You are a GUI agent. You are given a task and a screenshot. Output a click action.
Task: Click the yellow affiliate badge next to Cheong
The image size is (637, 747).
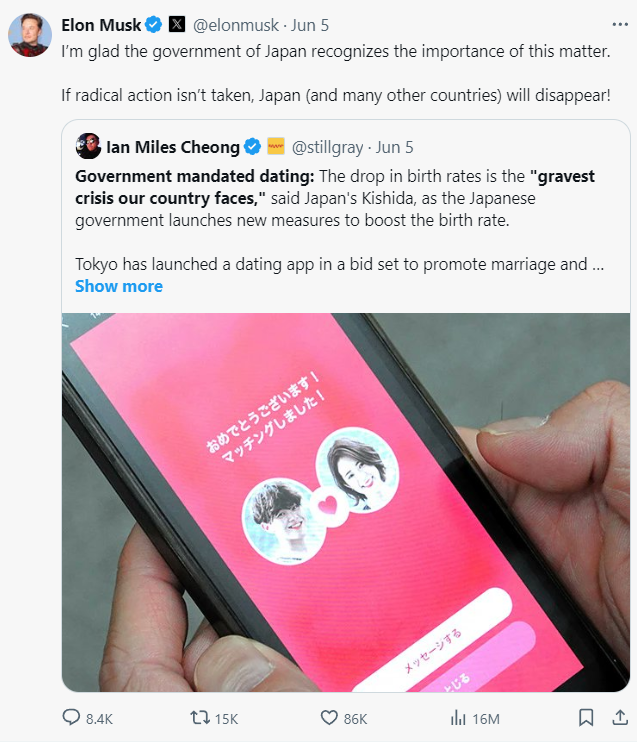[x=276, y=147]
